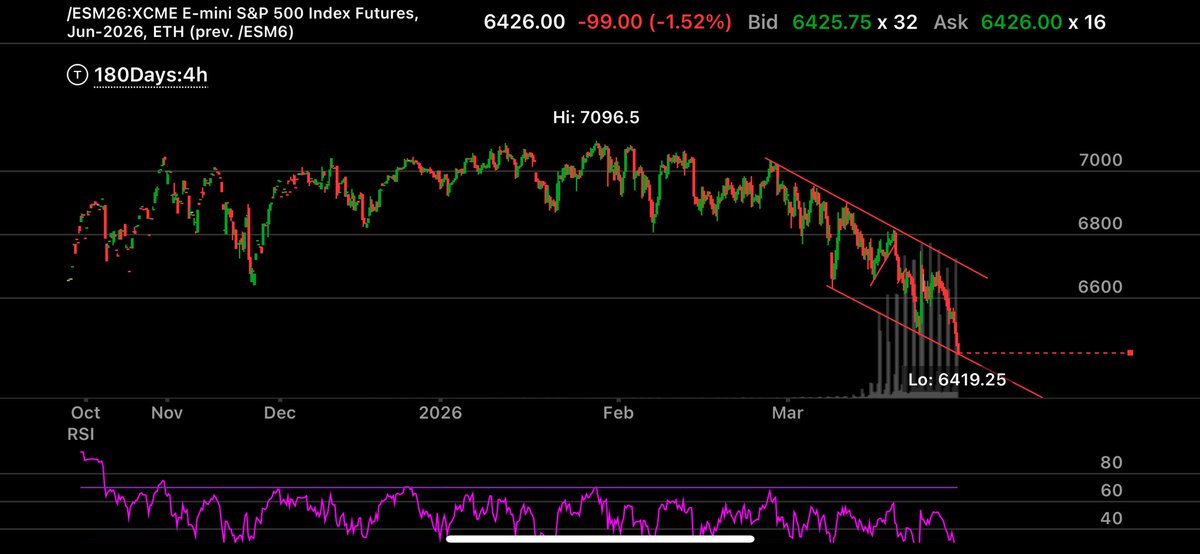The image size is (1200, 554).
Task: Select the Feb date axis label
Action: tap(620, 413)
